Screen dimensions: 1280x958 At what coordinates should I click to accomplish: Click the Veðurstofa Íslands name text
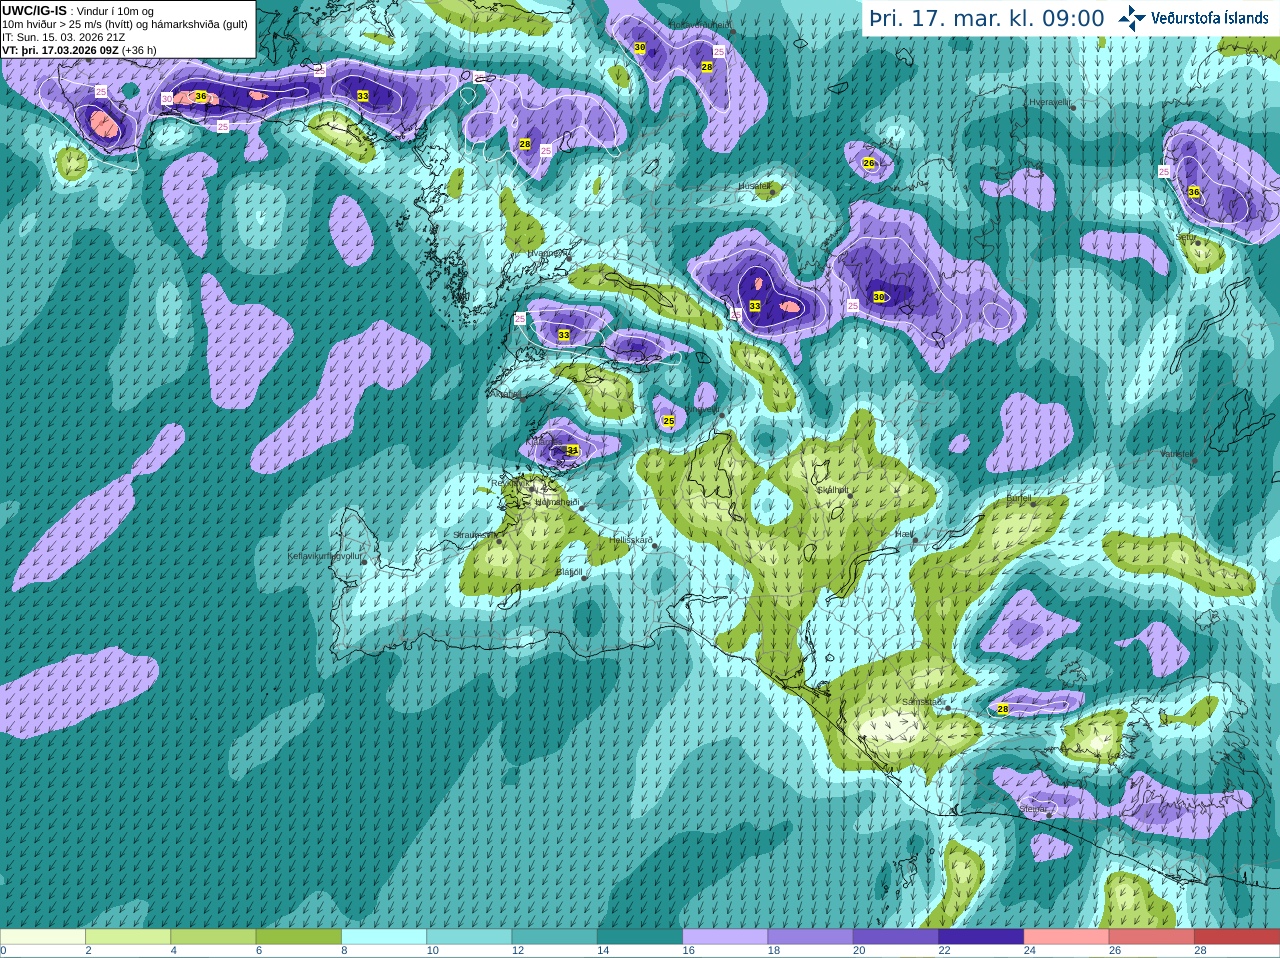1210,18
